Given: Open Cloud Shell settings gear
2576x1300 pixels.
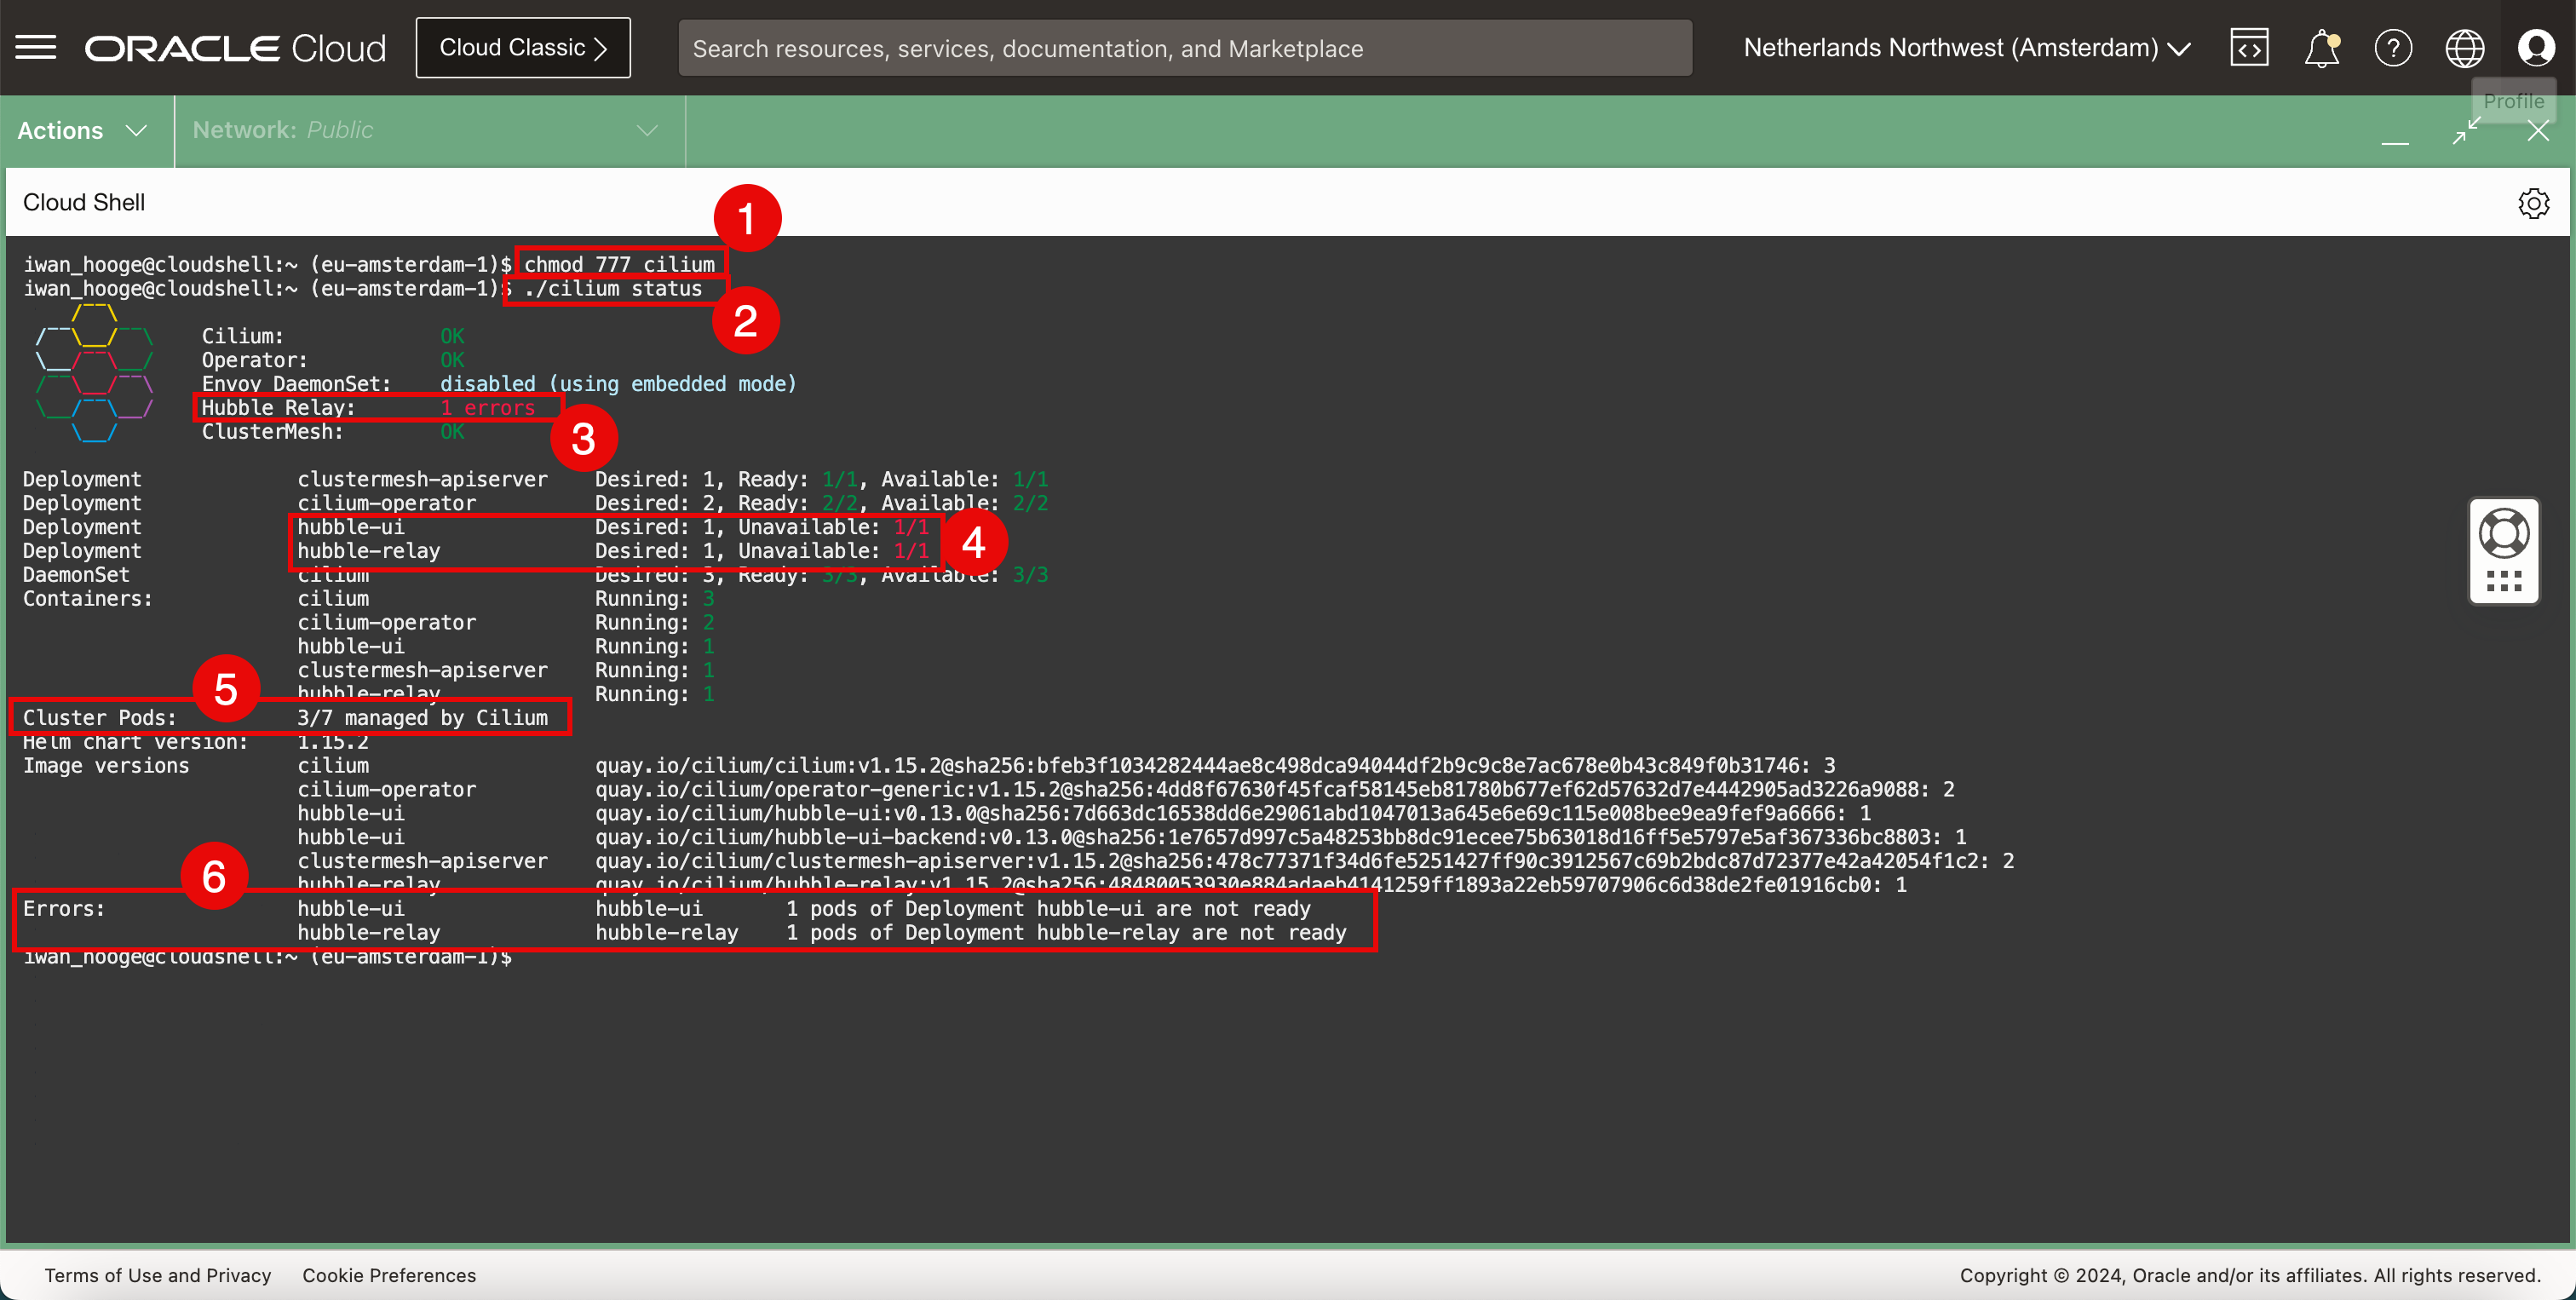Looking at the screenshot, I should 2533,203.
